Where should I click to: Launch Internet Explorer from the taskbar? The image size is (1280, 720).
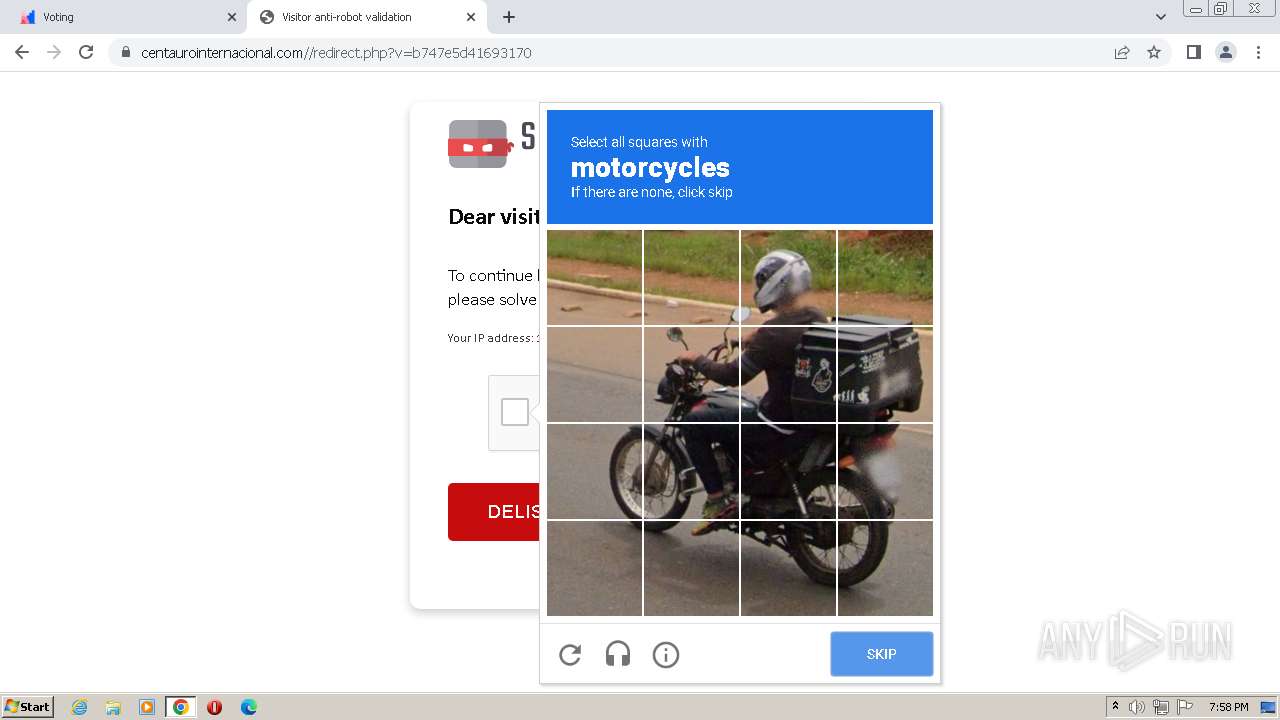(x=80, y=707)
